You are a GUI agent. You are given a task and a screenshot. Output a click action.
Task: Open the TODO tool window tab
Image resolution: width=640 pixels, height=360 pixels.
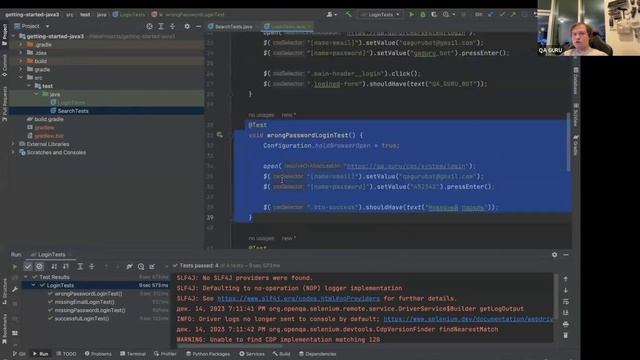click(66, 354)
